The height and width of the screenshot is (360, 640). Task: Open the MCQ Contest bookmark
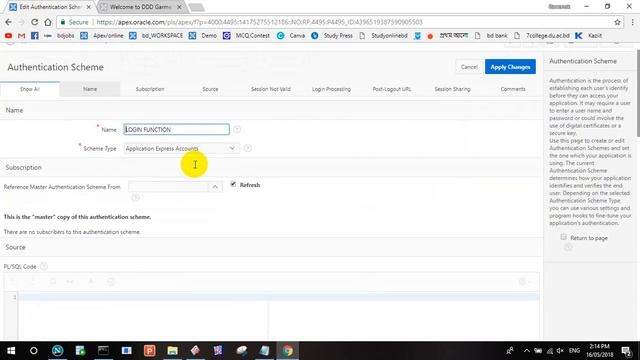click(247, 36)
